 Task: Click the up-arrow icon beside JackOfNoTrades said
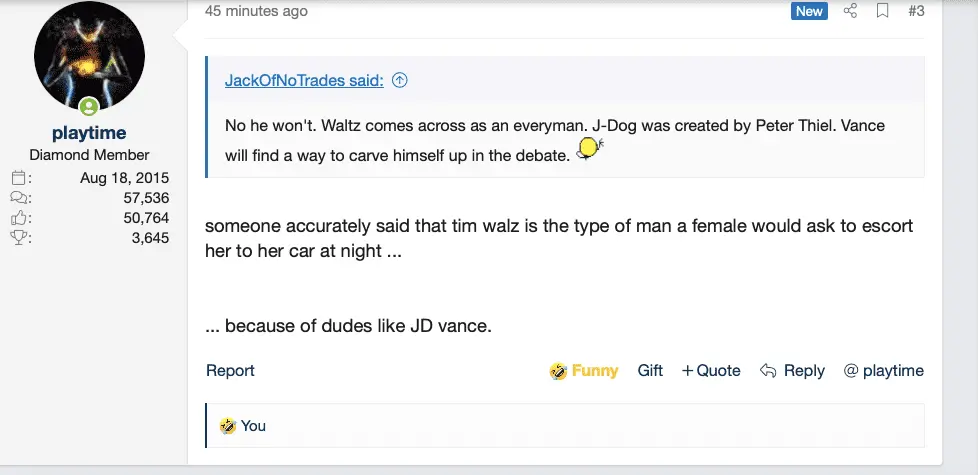click(x=400, y=81)
